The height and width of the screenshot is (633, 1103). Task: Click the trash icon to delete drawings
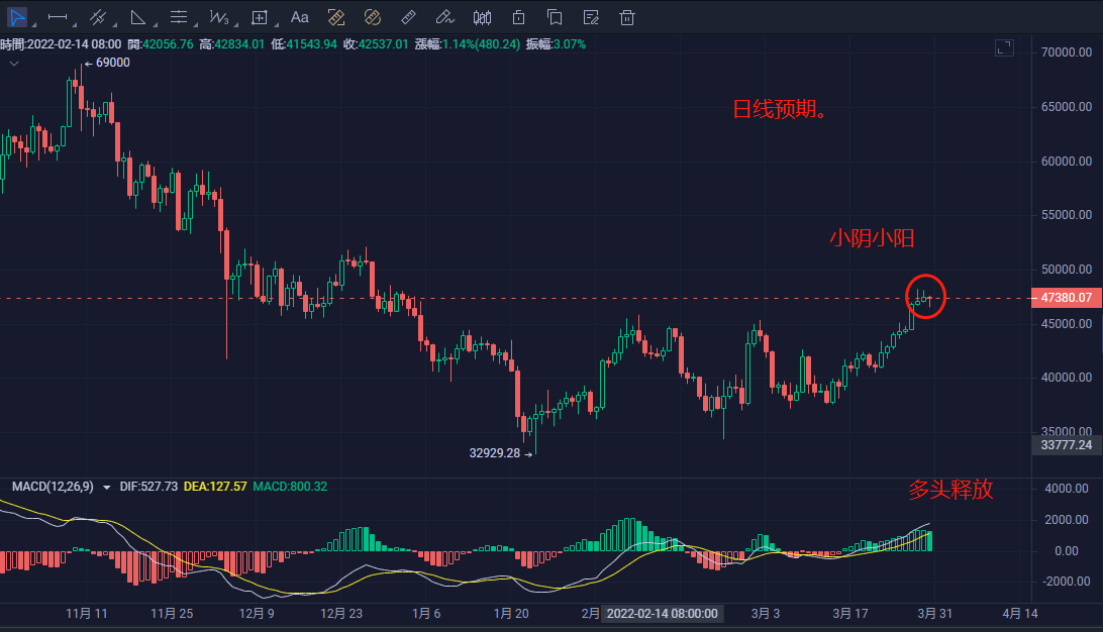tap(627, 17)
